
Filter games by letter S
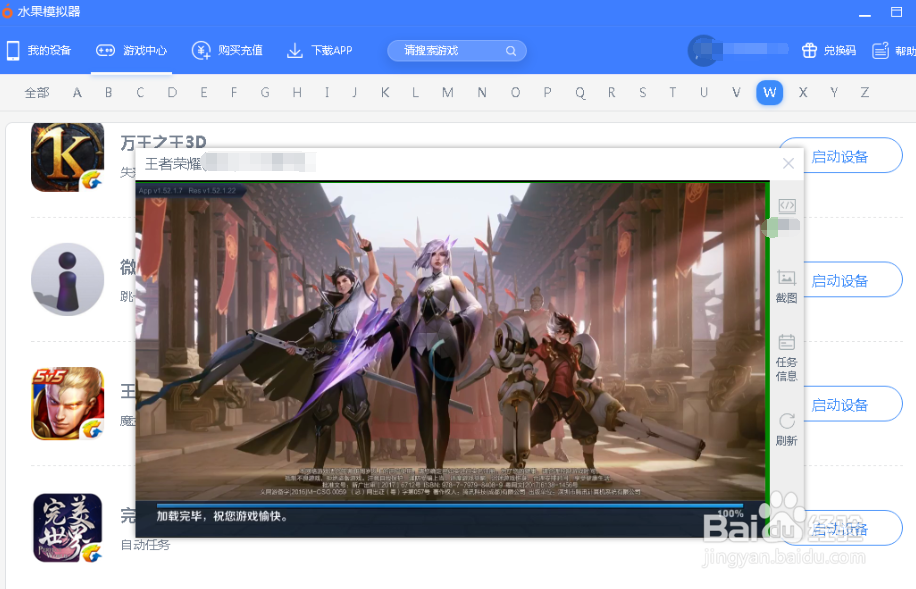tap(643, 92)
